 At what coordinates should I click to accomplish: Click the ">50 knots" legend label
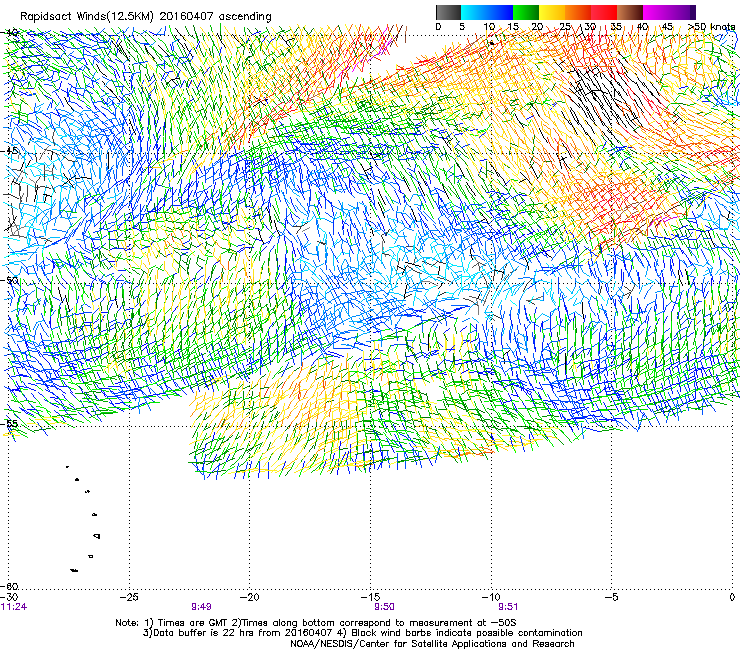711,27
